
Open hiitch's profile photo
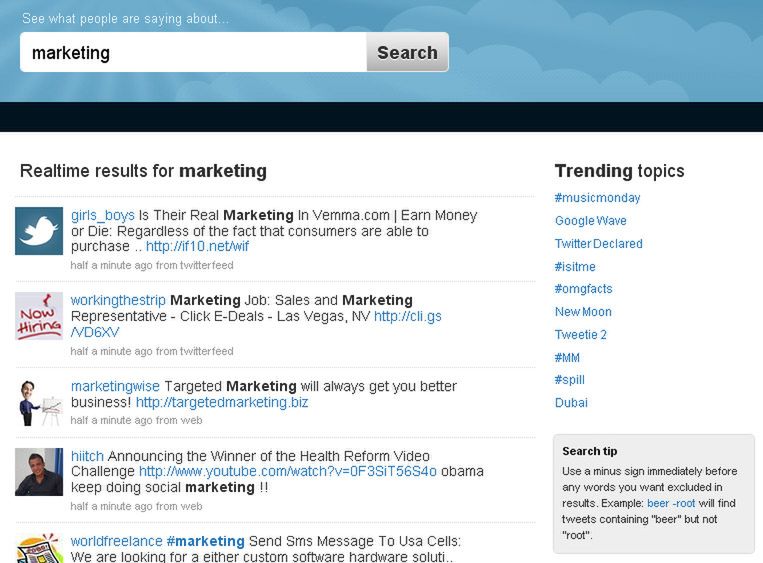(x=39, y=472)
